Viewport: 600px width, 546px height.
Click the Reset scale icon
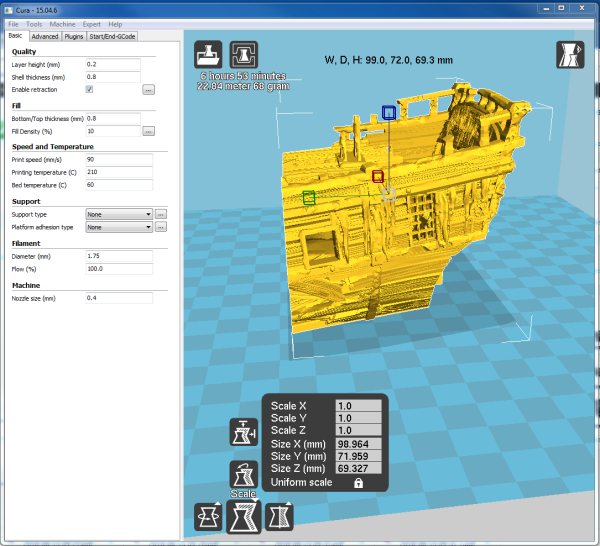[x=243, y=474]
